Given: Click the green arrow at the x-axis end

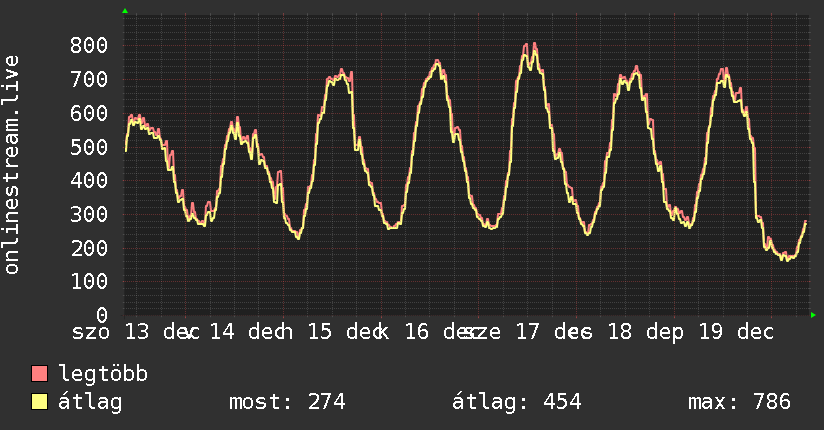Looking at the screenshot, I should coord(813,315).
